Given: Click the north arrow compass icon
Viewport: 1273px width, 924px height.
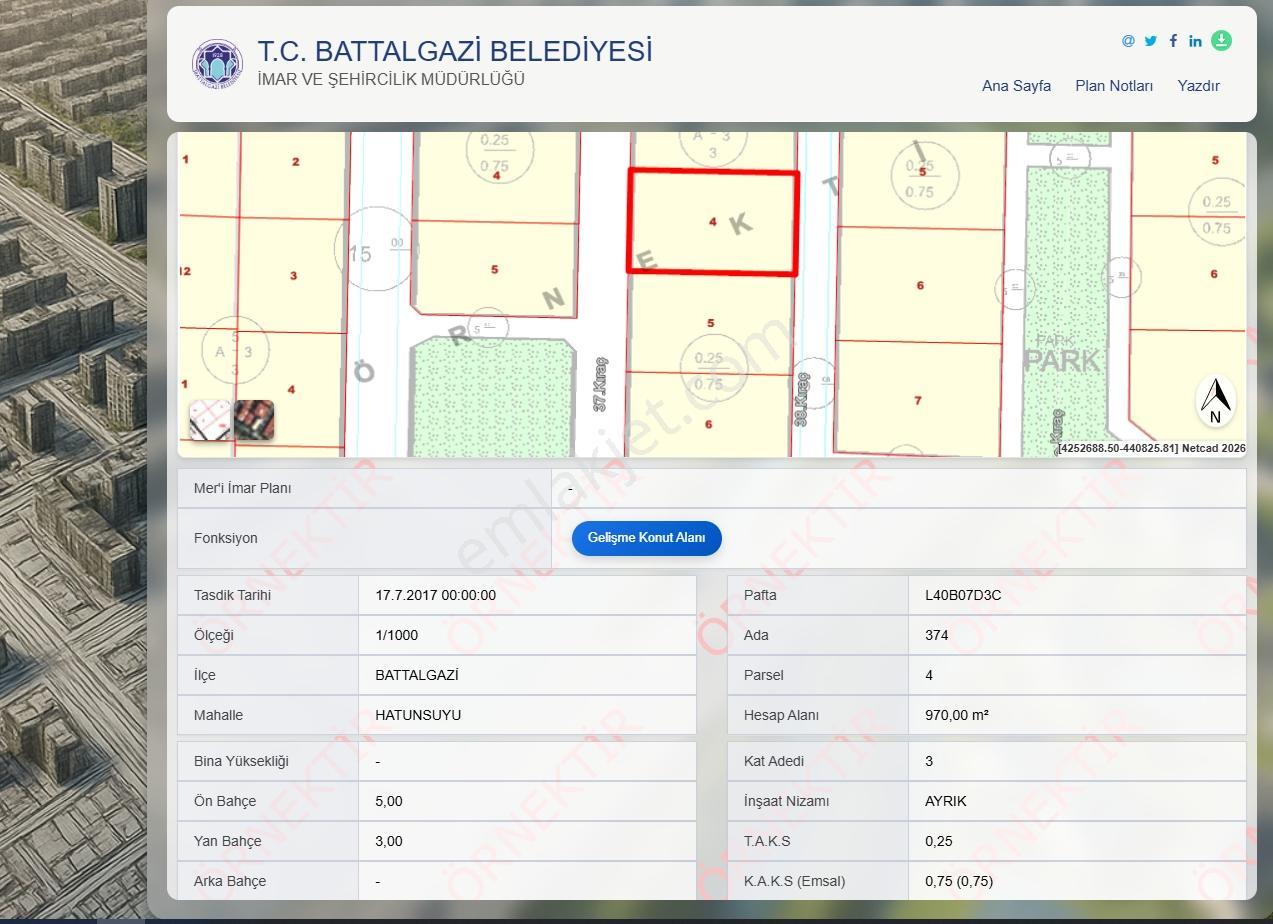Looking at the screenshot, I should tap(1215, 401).
